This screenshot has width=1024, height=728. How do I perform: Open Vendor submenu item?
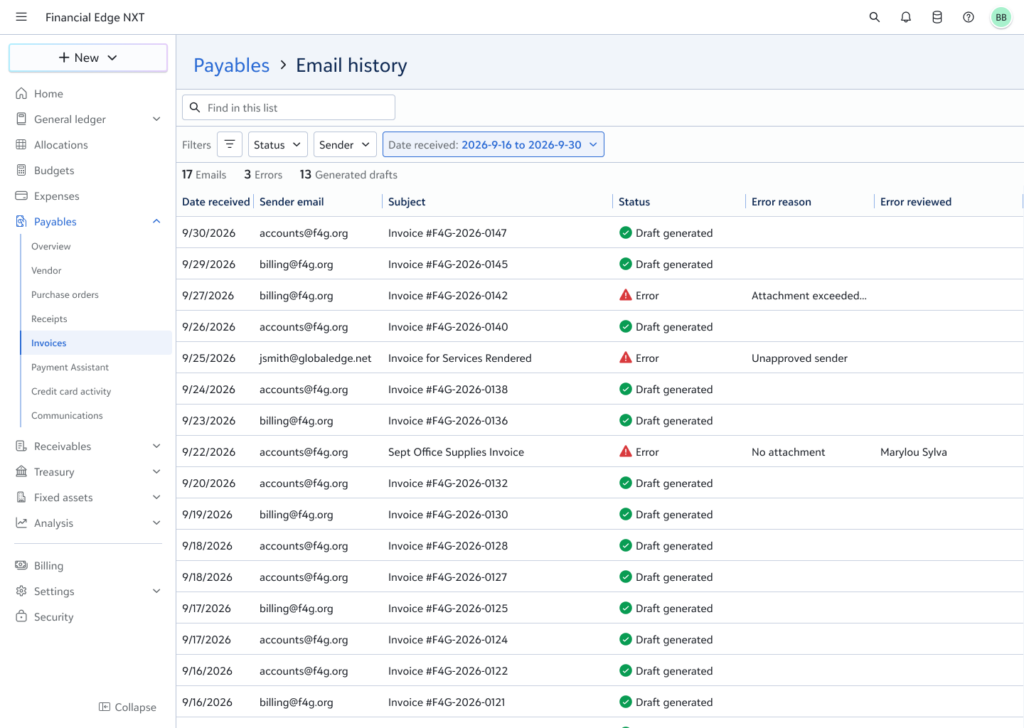tap(46, 270)
